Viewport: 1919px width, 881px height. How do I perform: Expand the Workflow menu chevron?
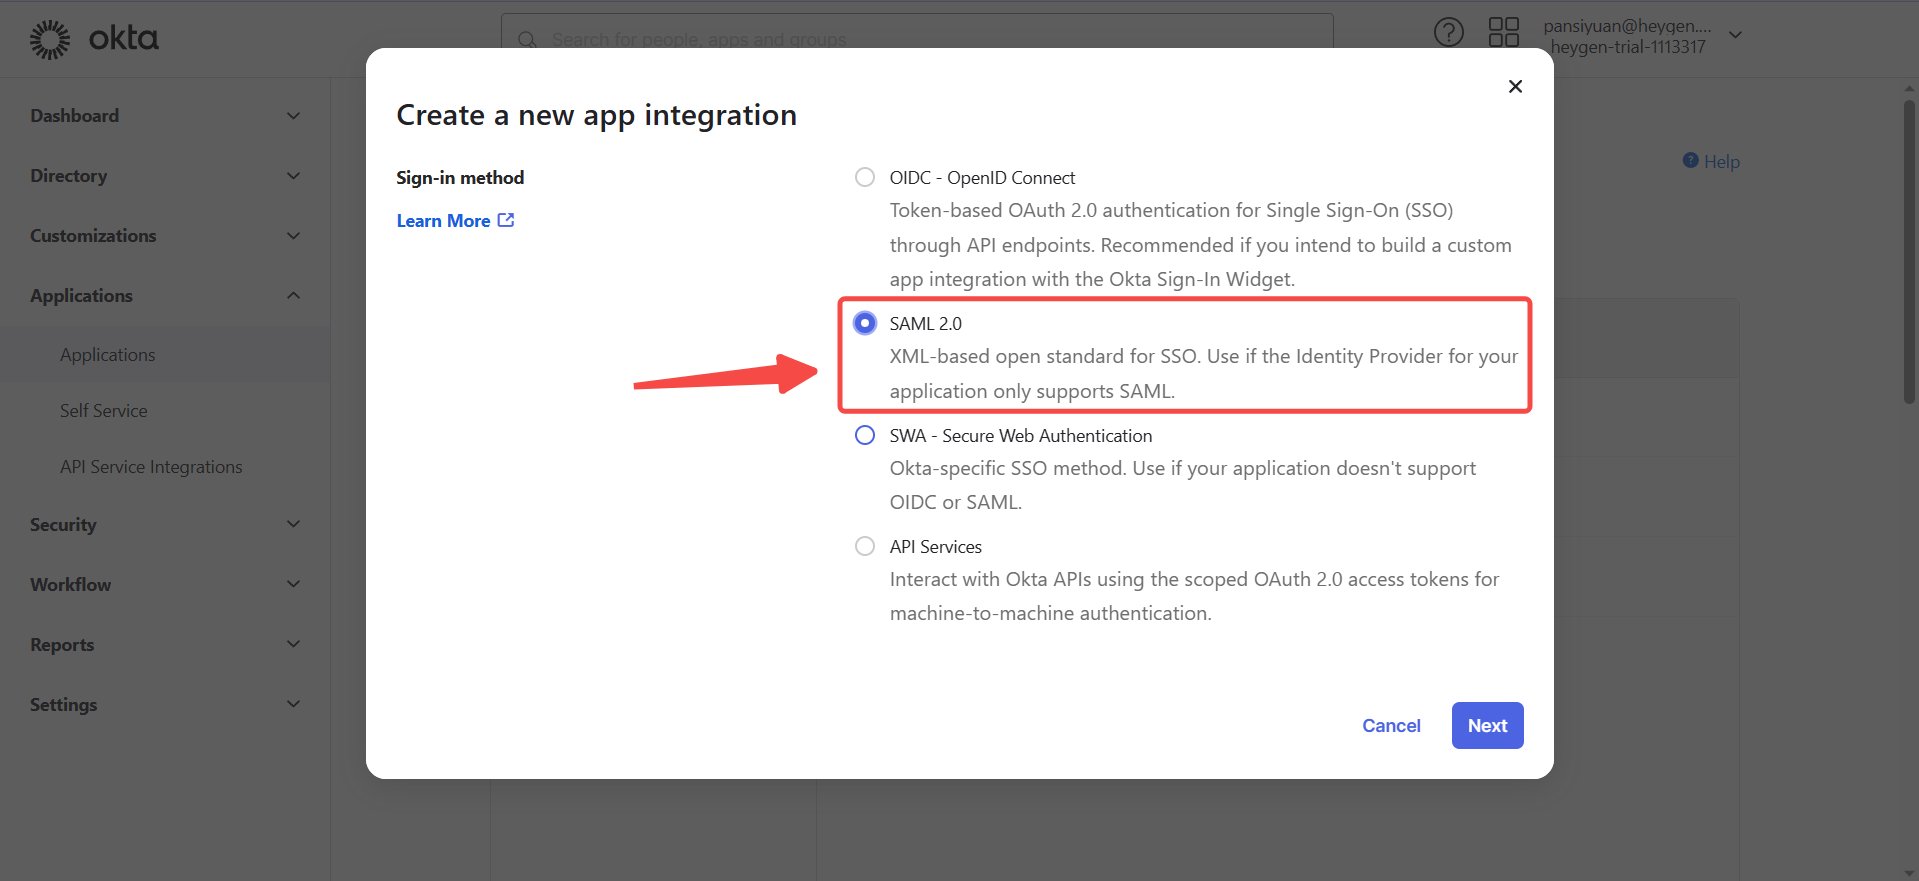[x=293, y=584]
